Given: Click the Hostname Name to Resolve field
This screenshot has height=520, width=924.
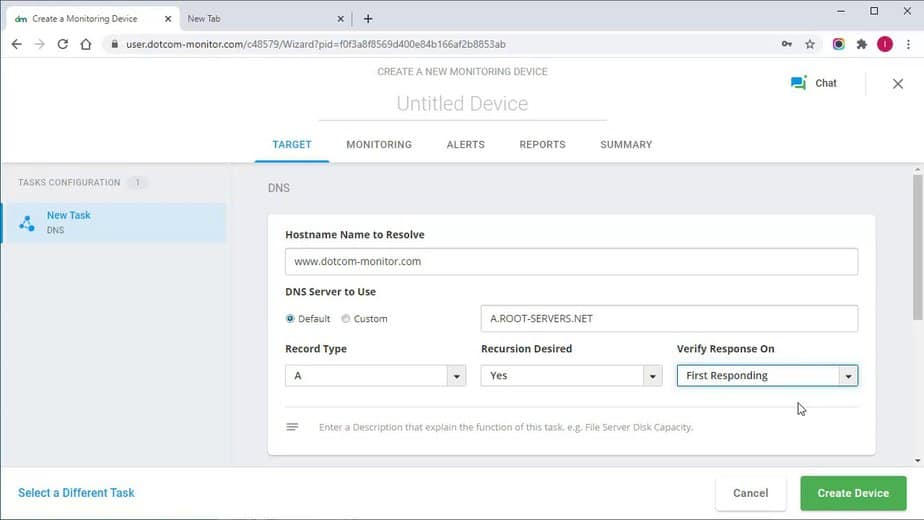Looking at the screenshot, I should [x=571, y=261].
